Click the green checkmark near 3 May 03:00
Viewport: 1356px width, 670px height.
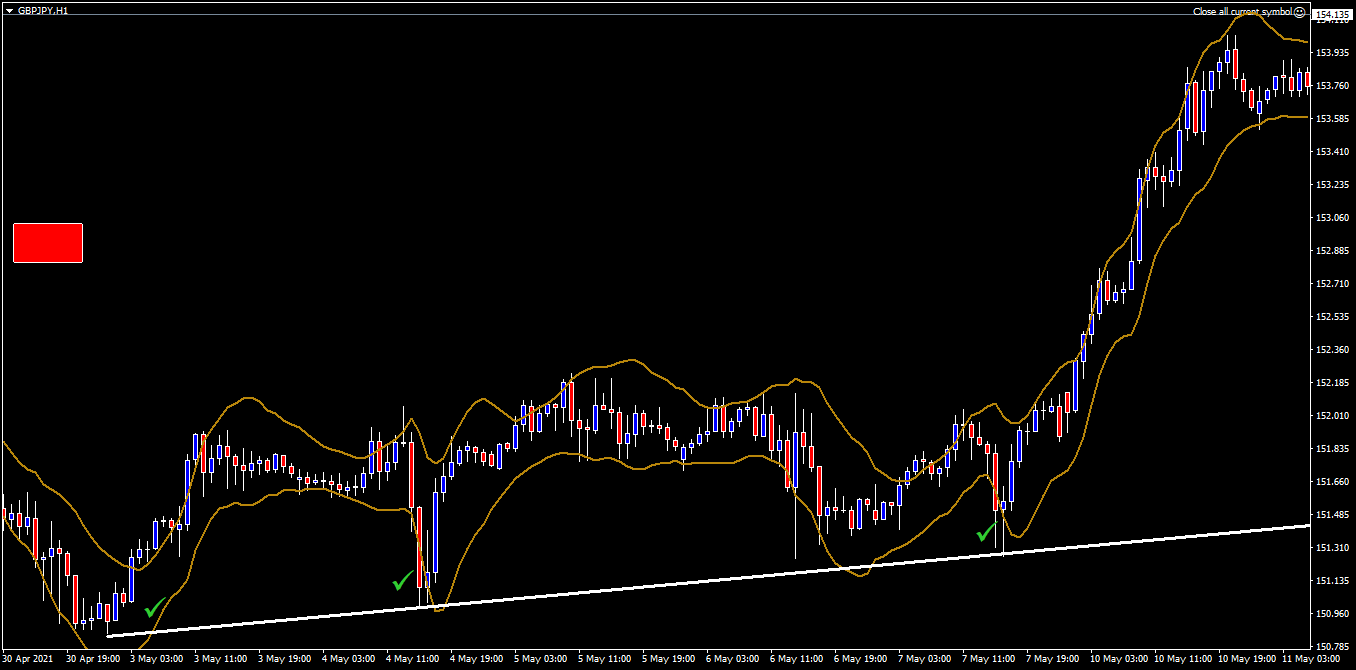(155, 607)
